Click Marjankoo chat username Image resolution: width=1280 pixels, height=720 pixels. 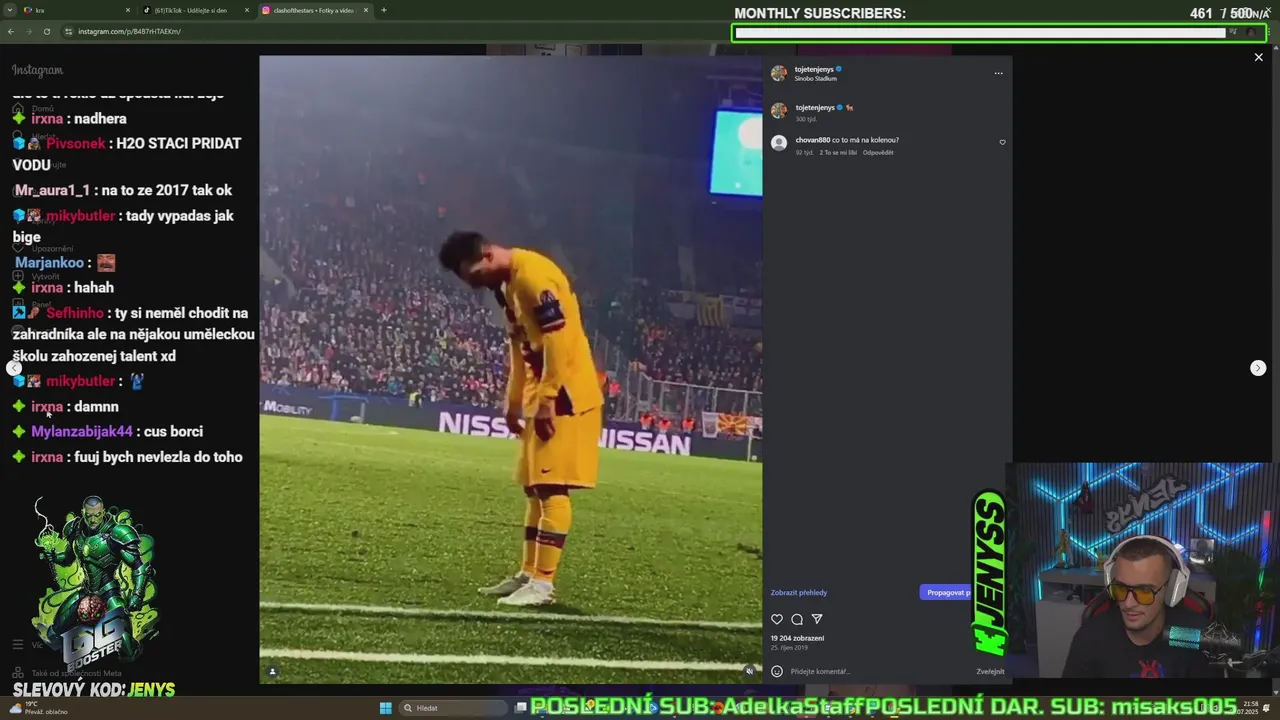[x=49, y=263]
